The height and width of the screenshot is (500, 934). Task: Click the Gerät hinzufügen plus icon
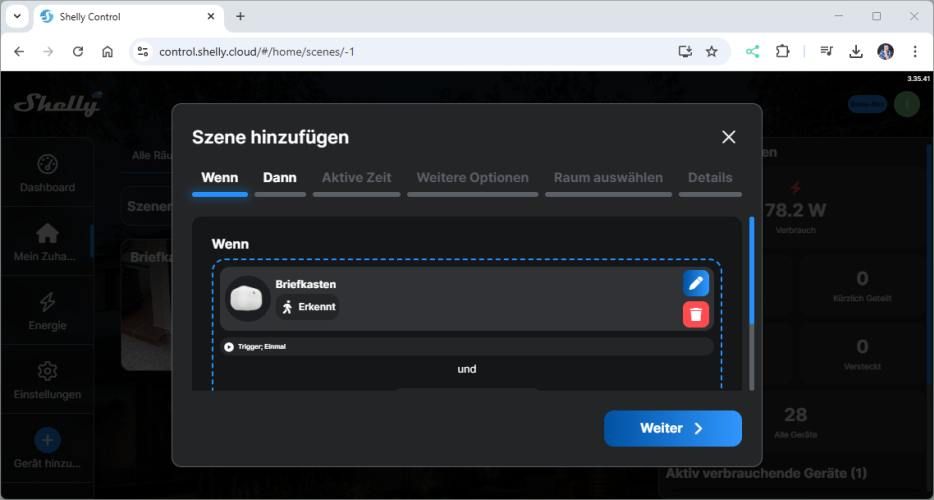(x=47, y=440)
